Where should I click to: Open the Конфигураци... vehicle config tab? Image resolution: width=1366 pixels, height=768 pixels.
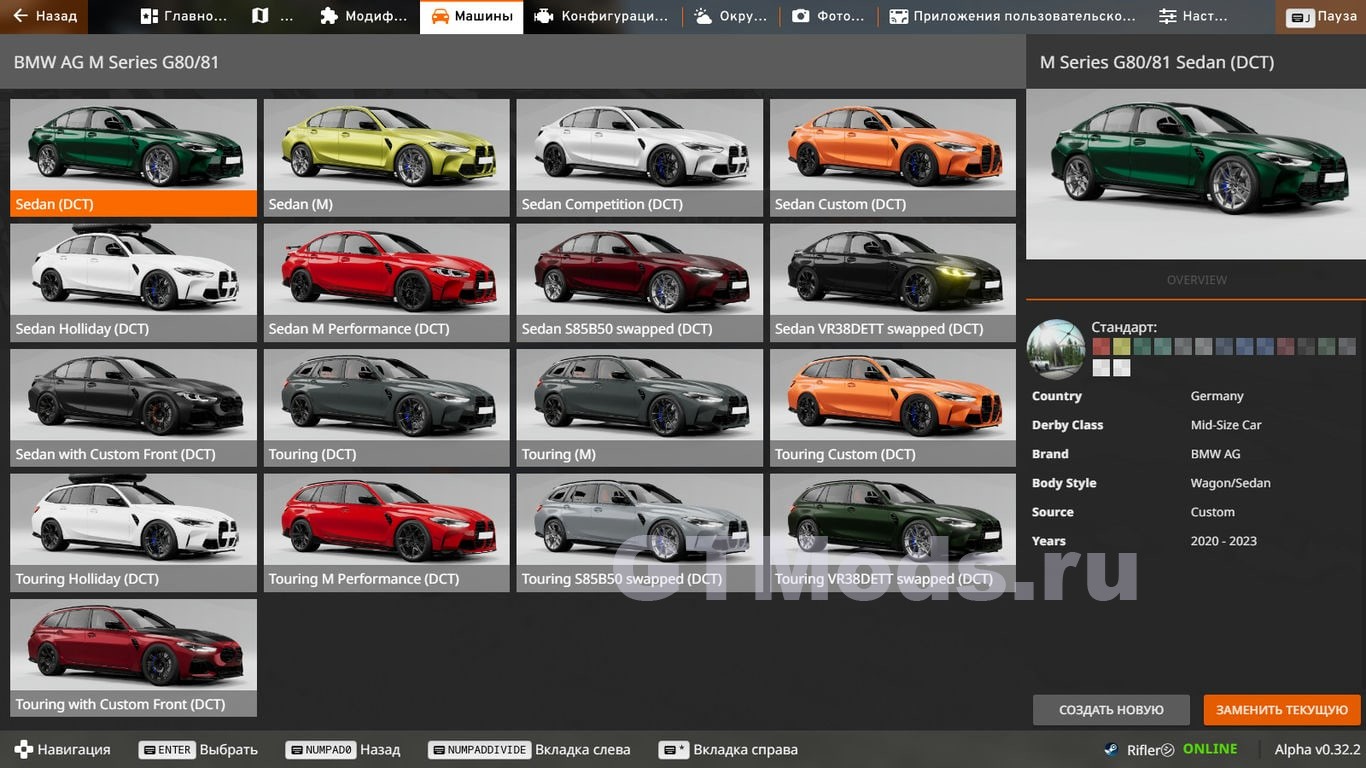(602, 16)
